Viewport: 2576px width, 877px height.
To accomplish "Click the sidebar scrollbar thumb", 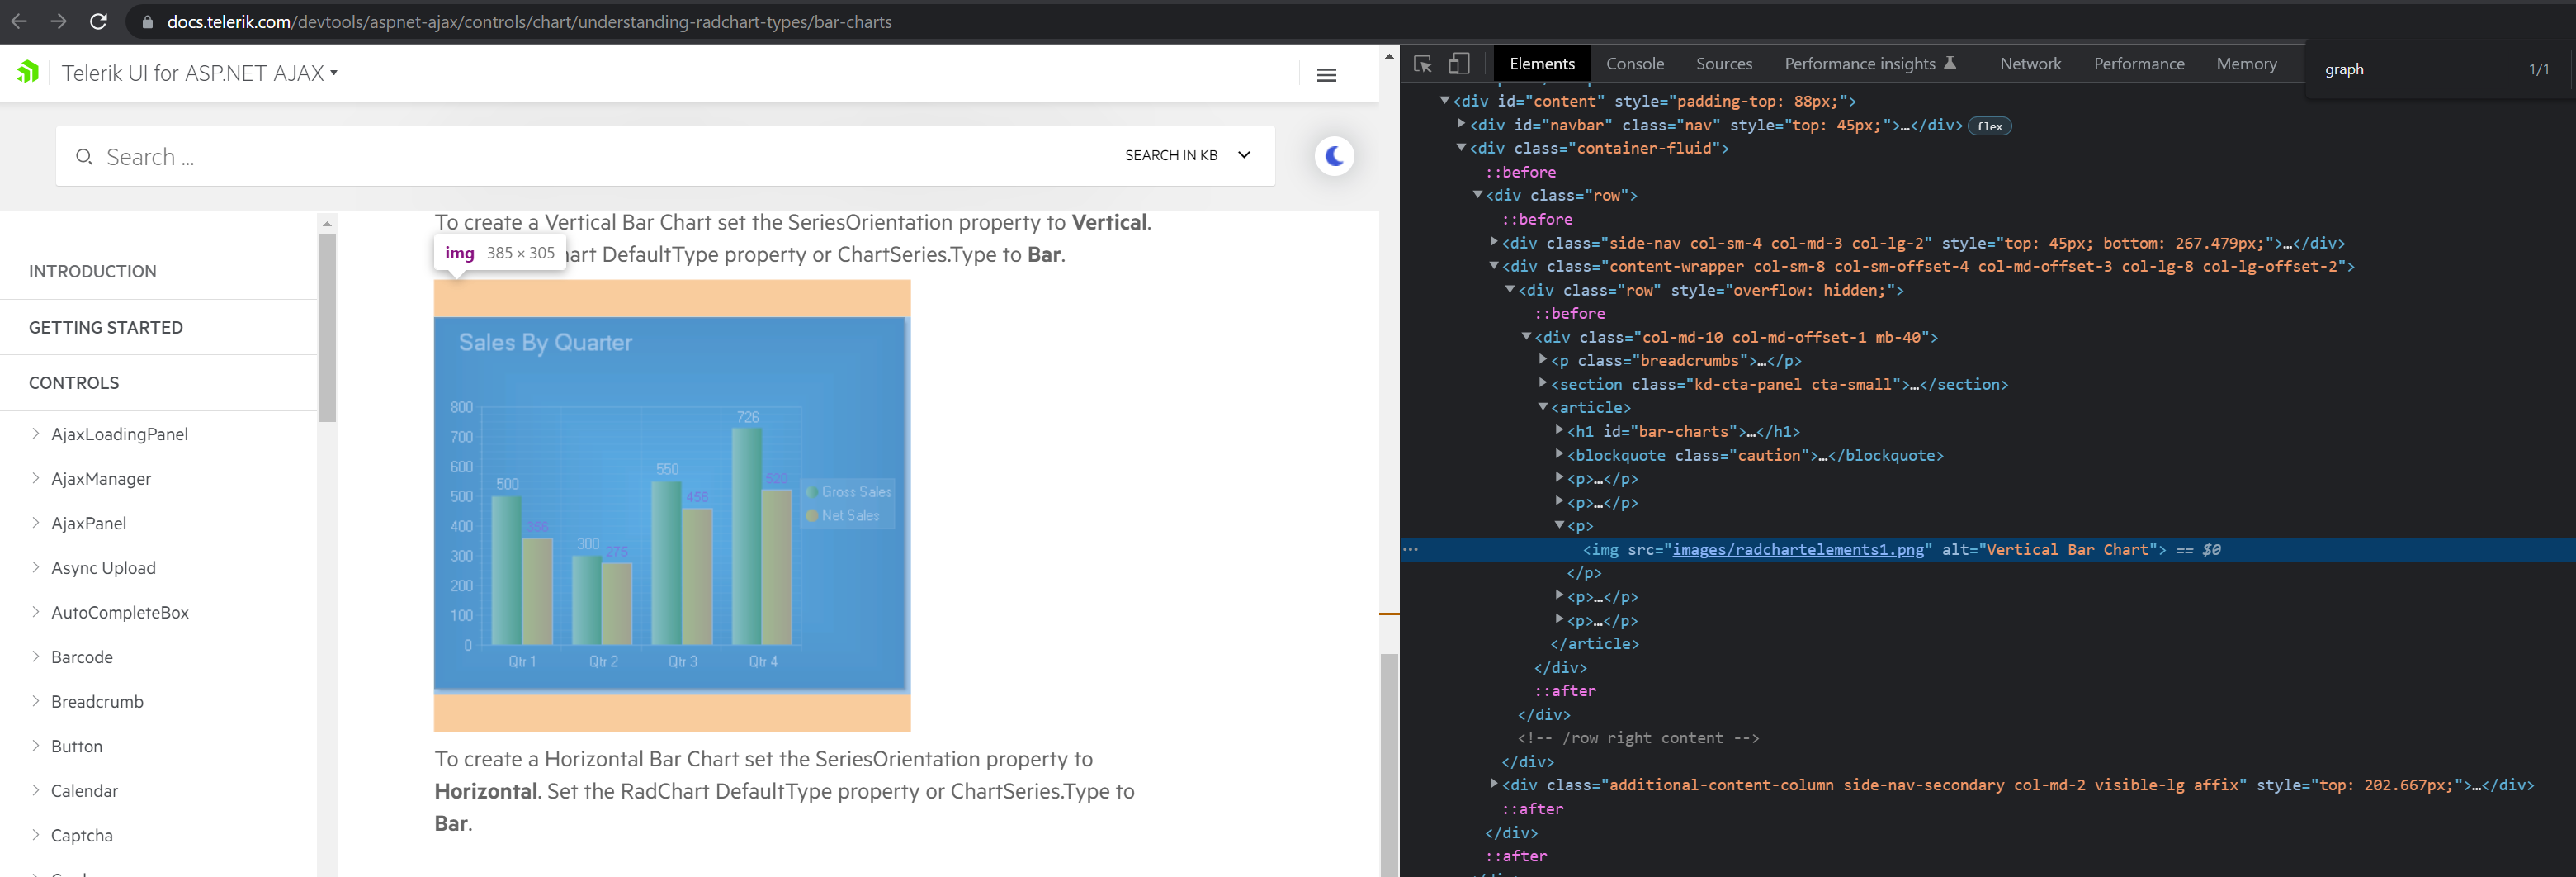I will tap(327, 327).
